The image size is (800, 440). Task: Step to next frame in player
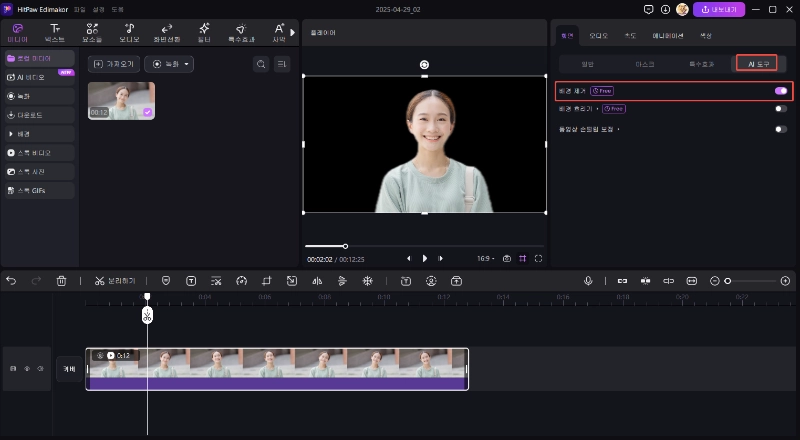(x=440, y=259)
